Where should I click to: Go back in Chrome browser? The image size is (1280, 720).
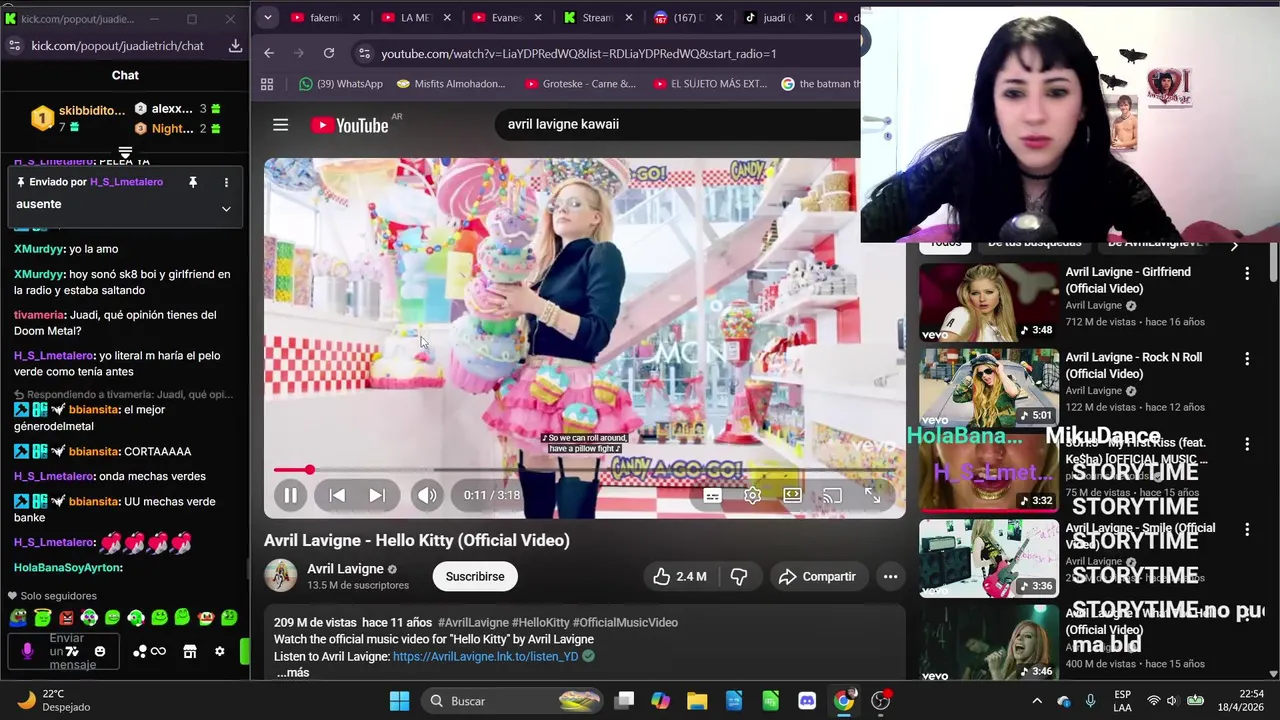click(269, 53)
